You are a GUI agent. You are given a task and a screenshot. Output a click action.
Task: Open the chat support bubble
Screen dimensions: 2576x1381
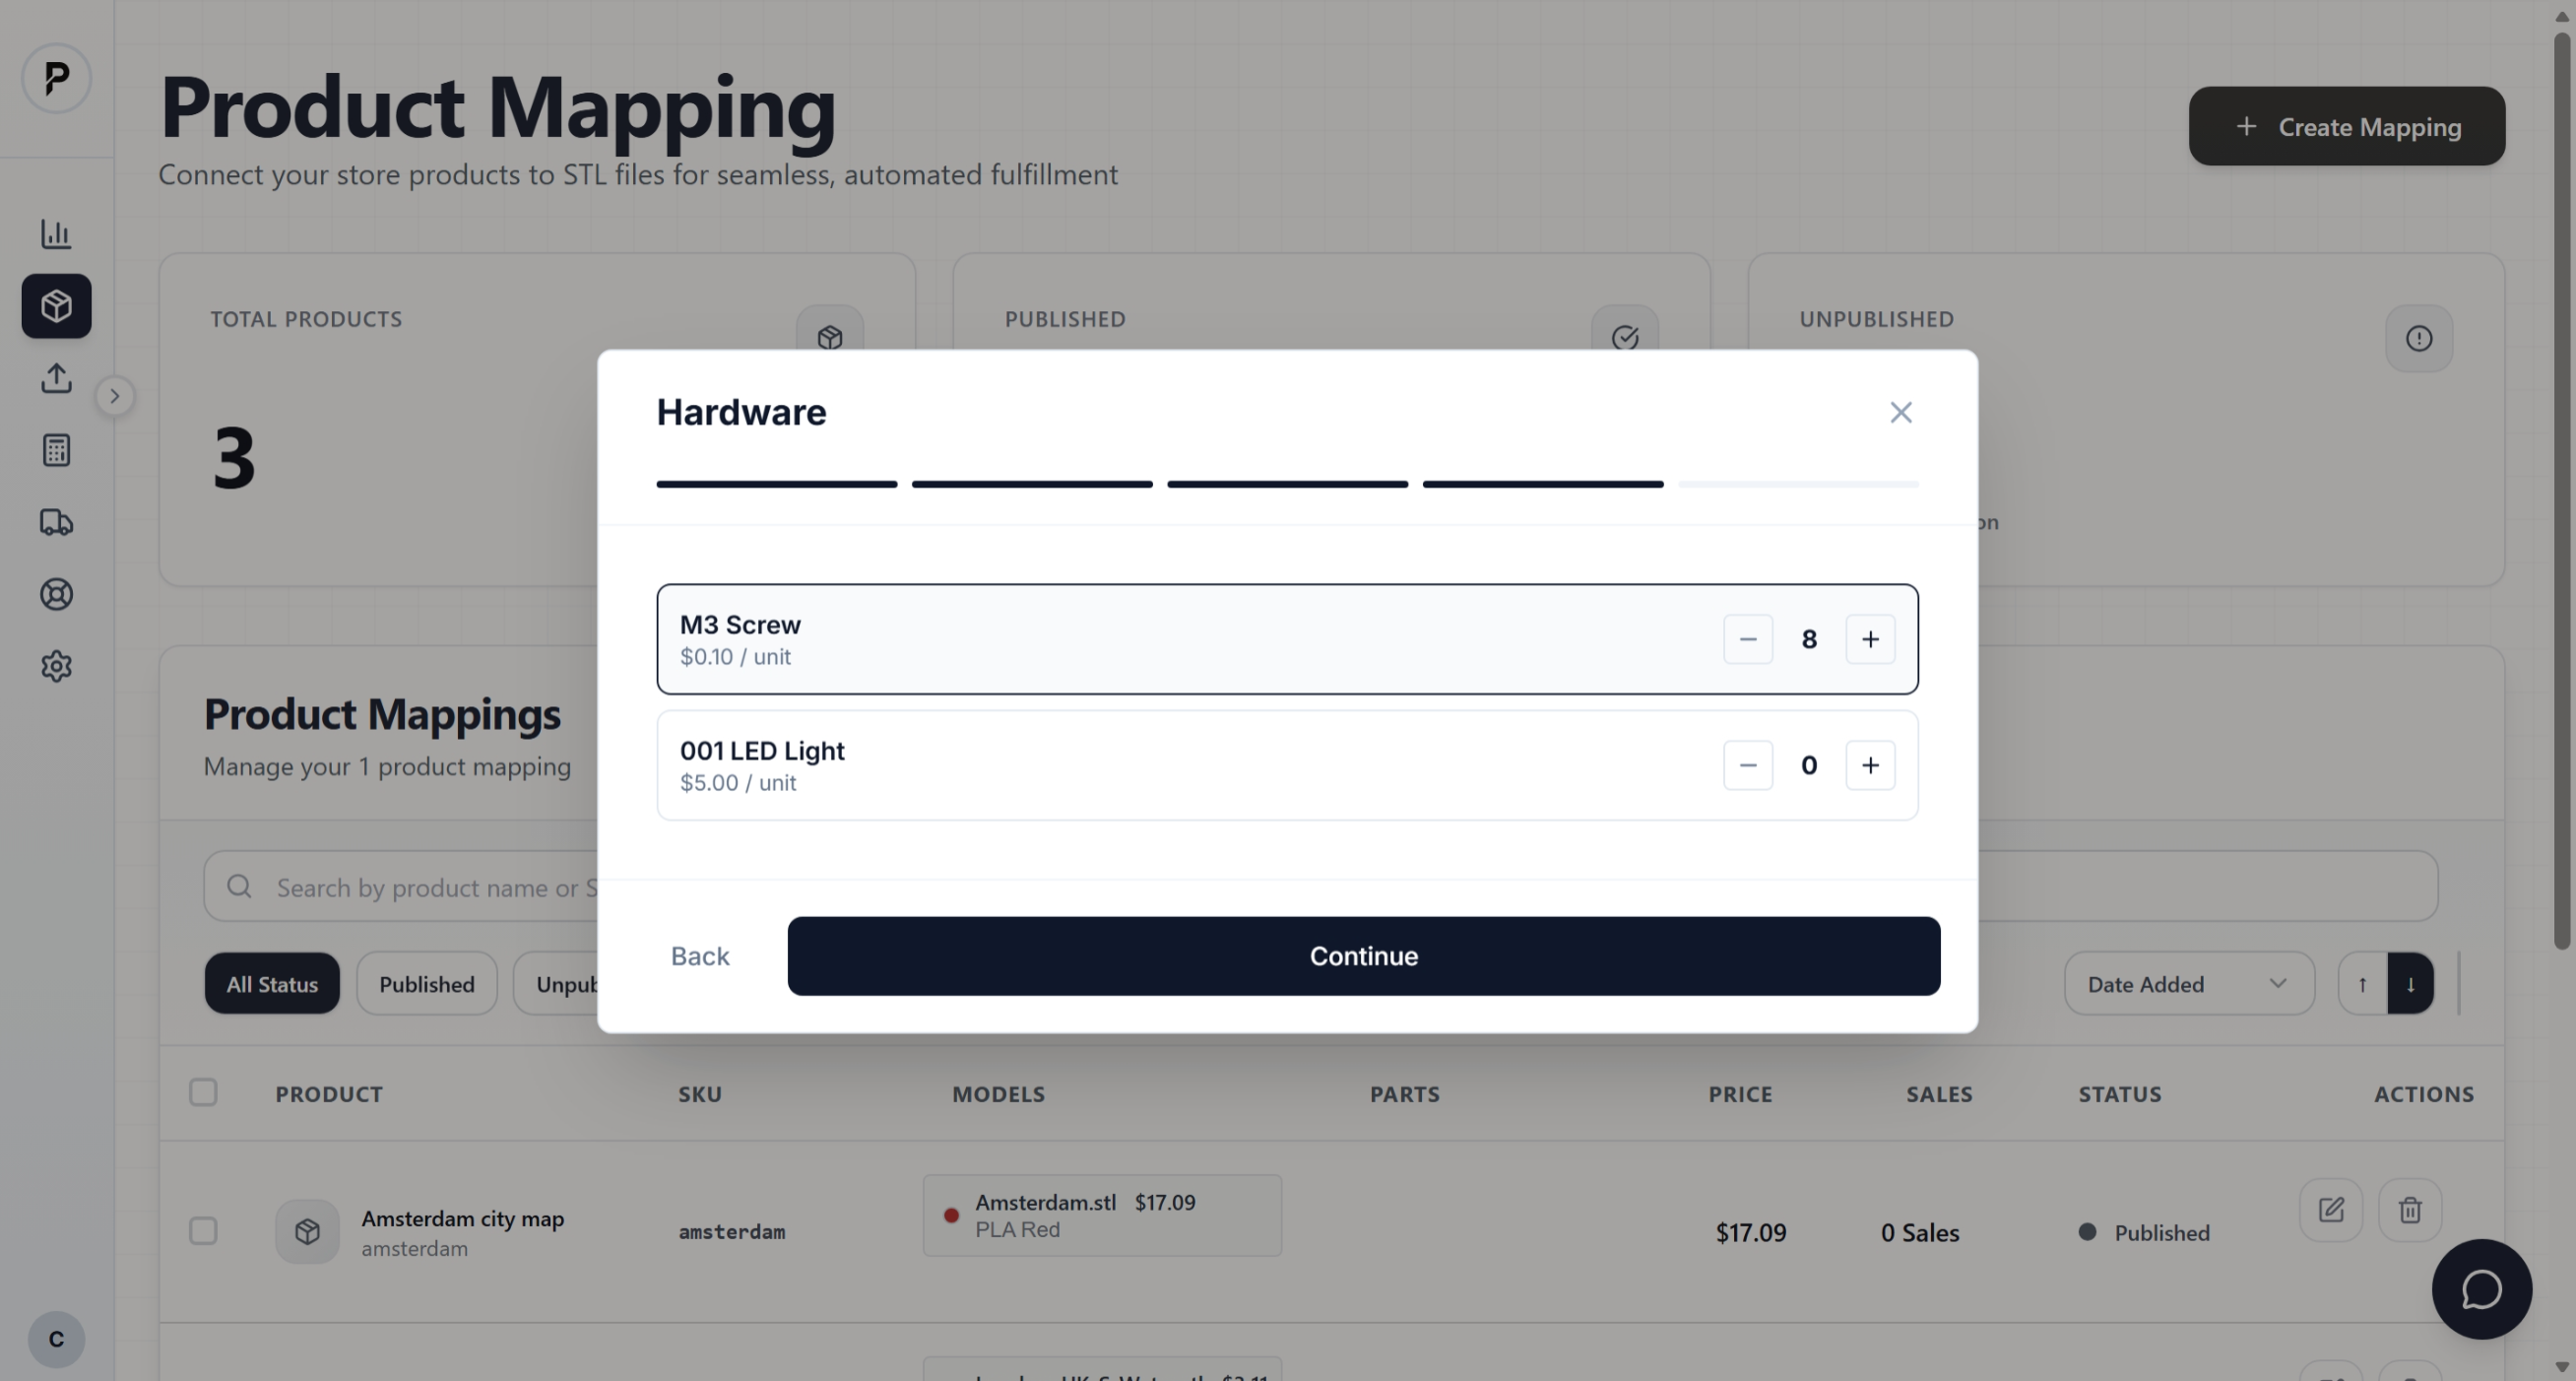coord(2481,1289)
